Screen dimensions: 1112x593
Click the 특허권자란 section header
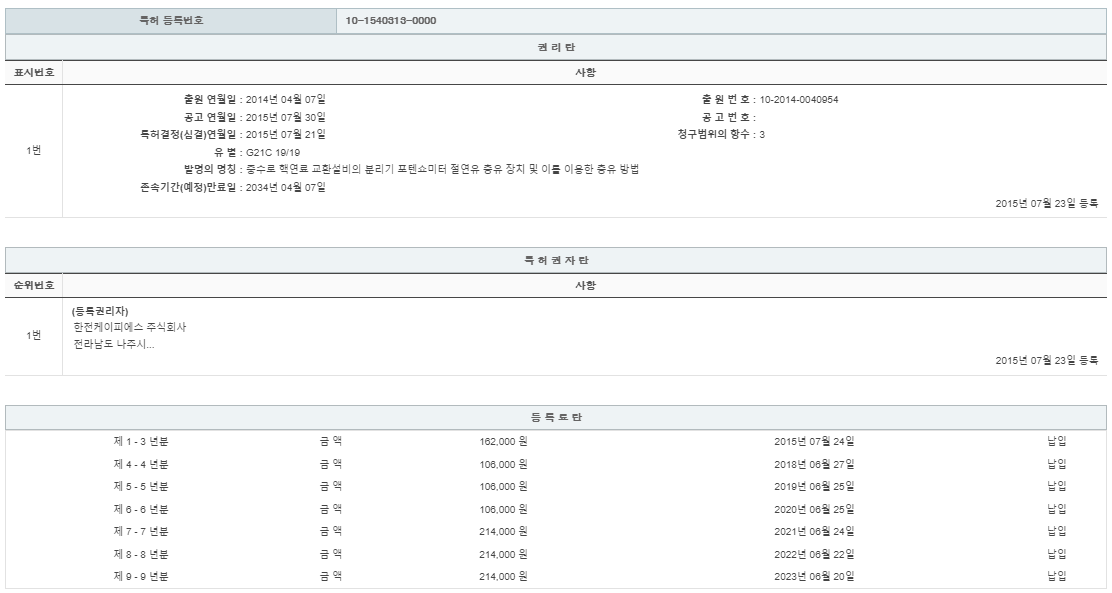pyautogui.click(x=556, y=260)
